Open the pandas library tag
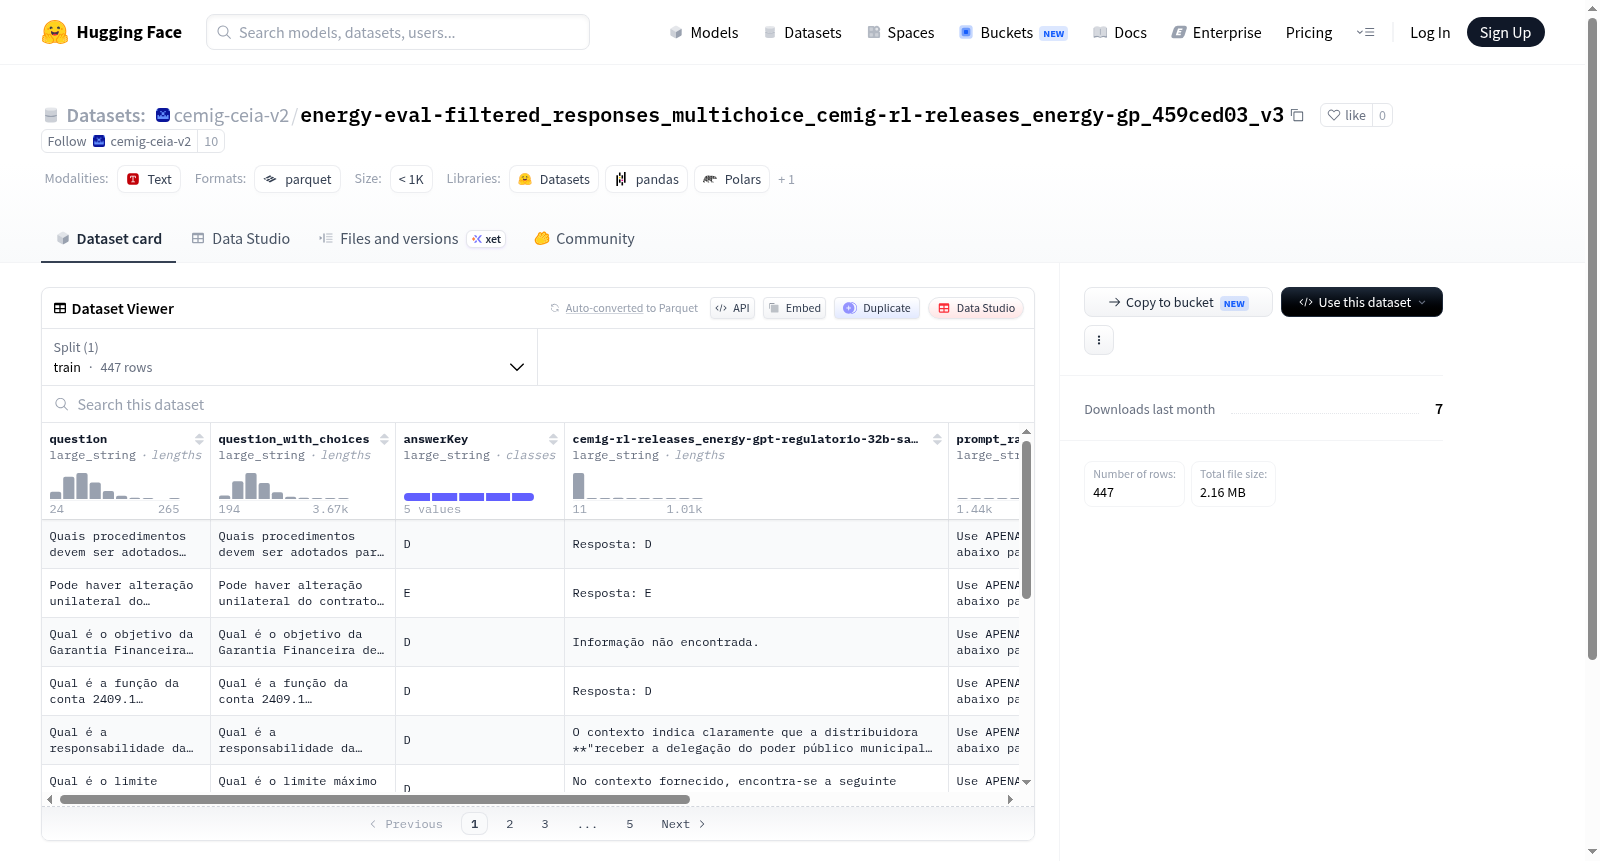 point(646,179)
